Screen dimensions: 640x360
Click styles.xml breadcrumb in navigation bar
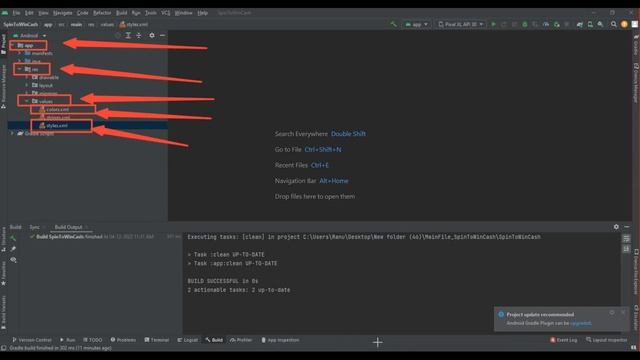(x=133, y=24)
